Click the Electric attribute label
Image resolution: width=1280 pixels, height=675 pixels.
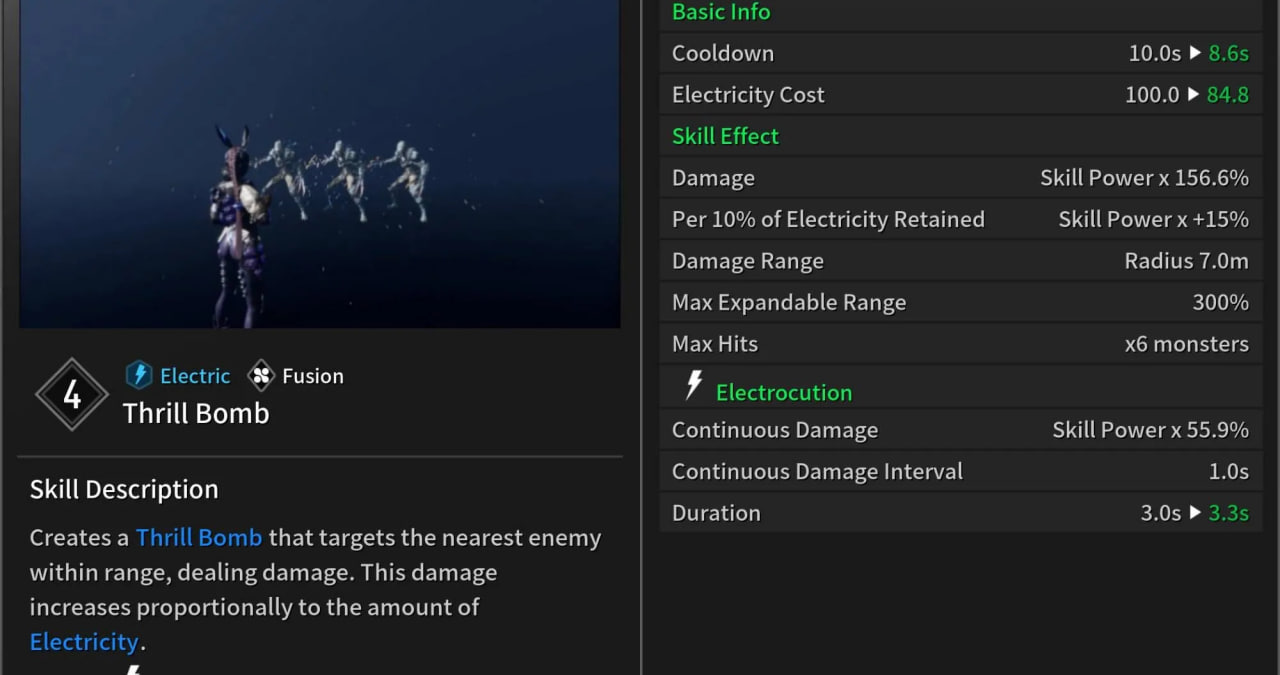tap(195, 376)
